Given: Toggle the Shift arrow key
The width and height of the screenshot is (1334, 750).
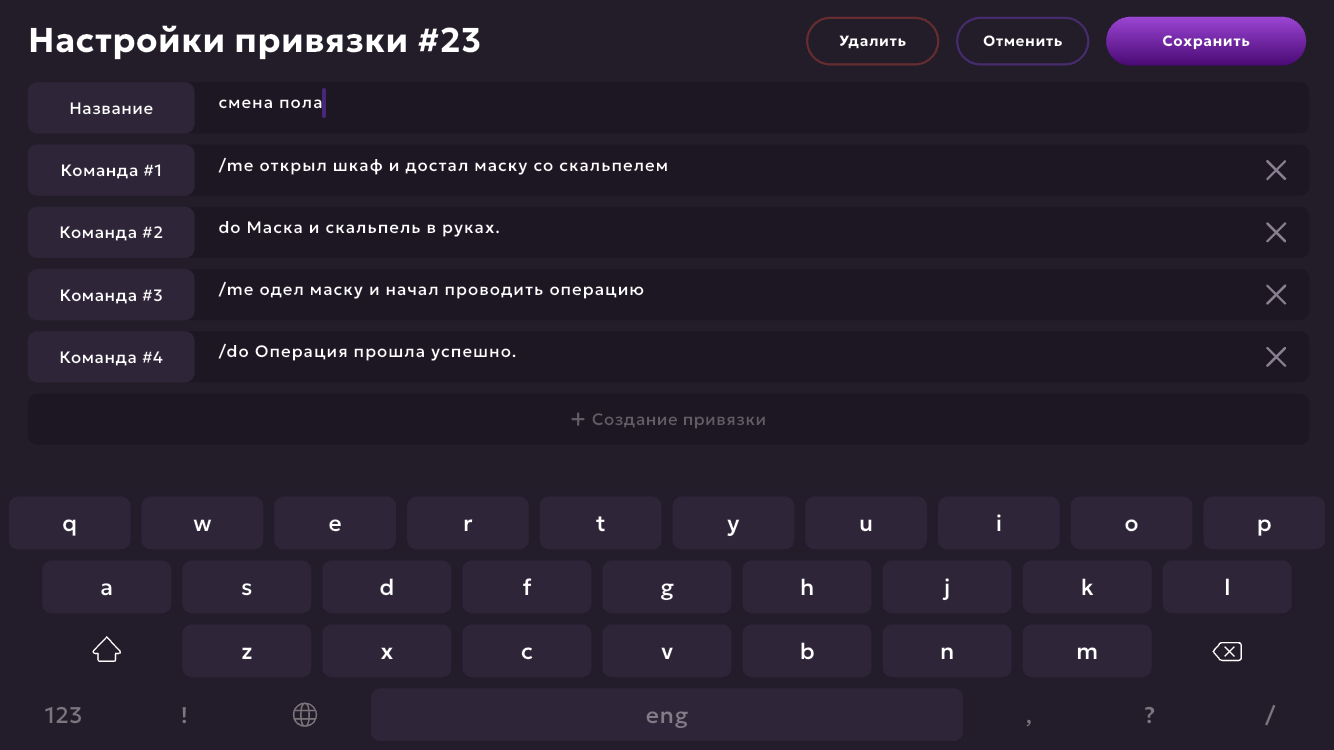Looking at the screenshot, I should tap(106, 651).
